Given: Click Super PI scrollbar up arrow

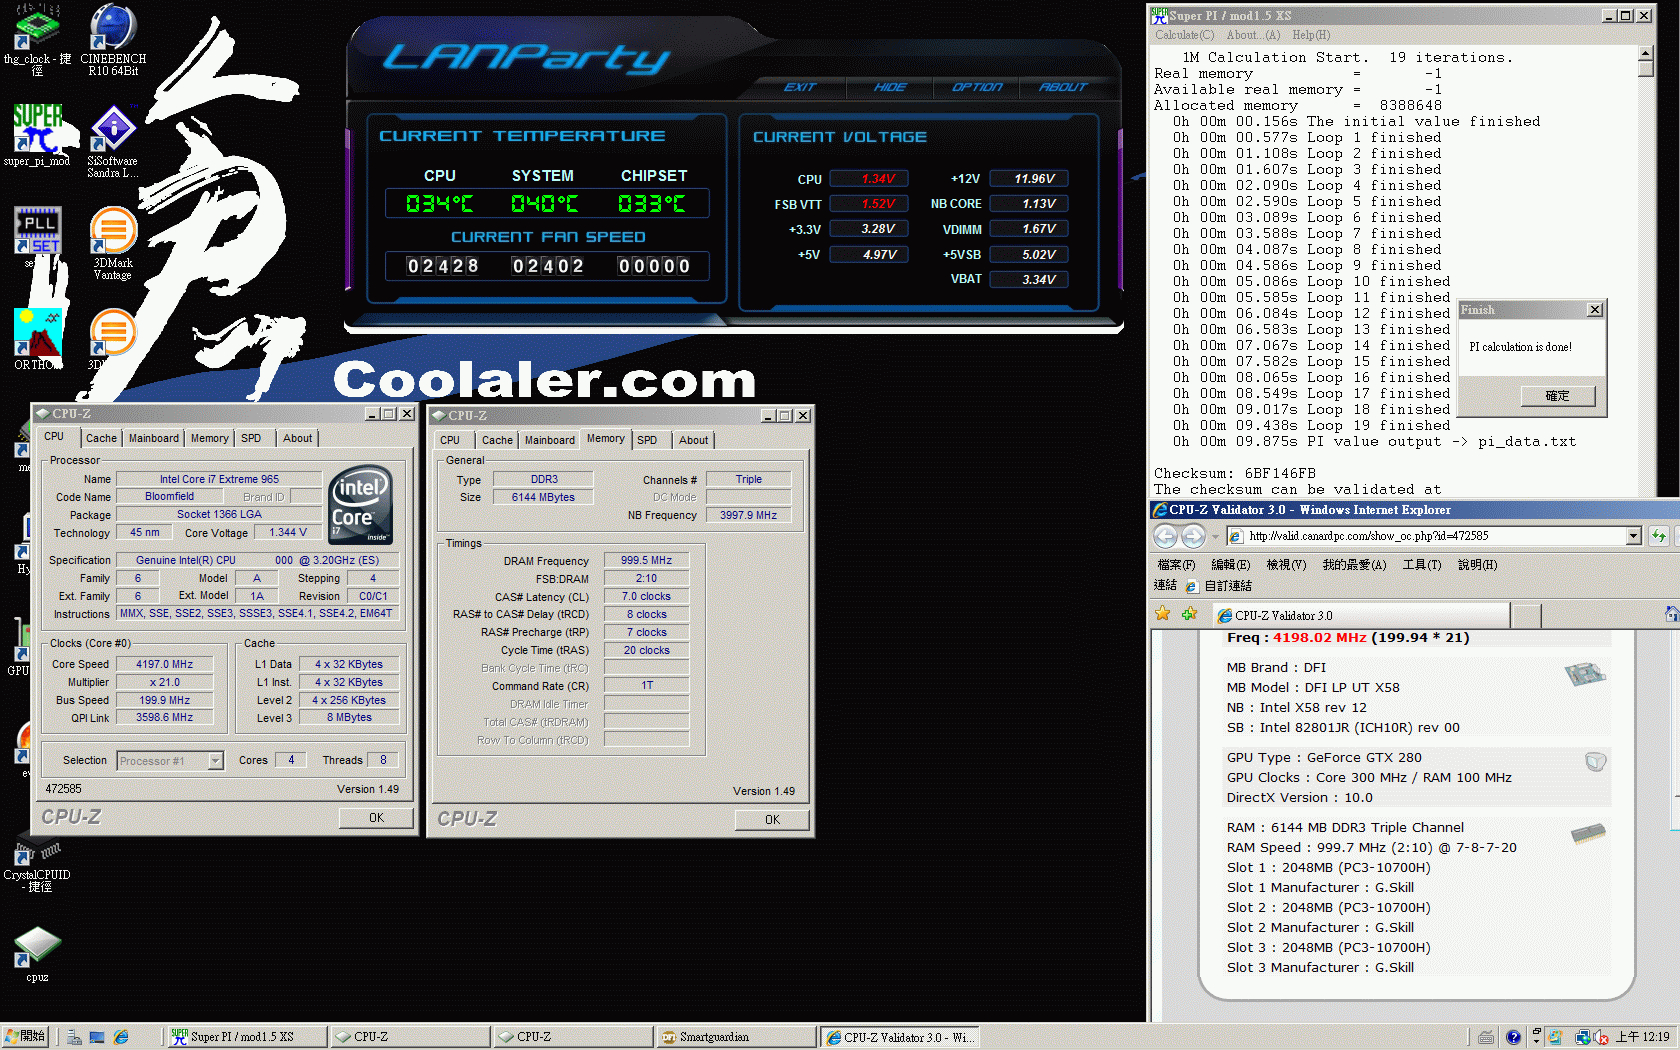Looking at the screenshot, I should (1646, 53).
